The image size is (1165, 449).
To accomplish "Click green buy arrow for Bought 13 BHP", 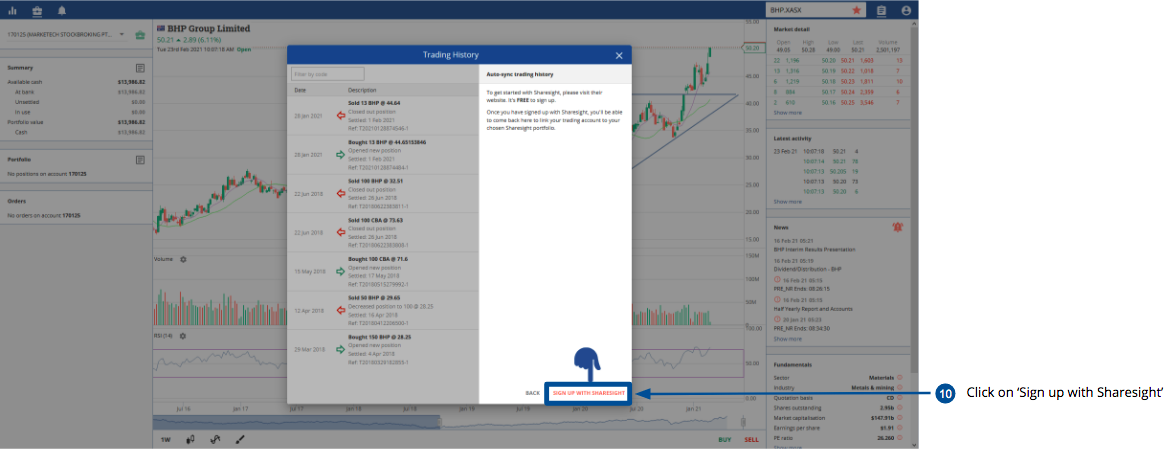I will tap(341, 155).
